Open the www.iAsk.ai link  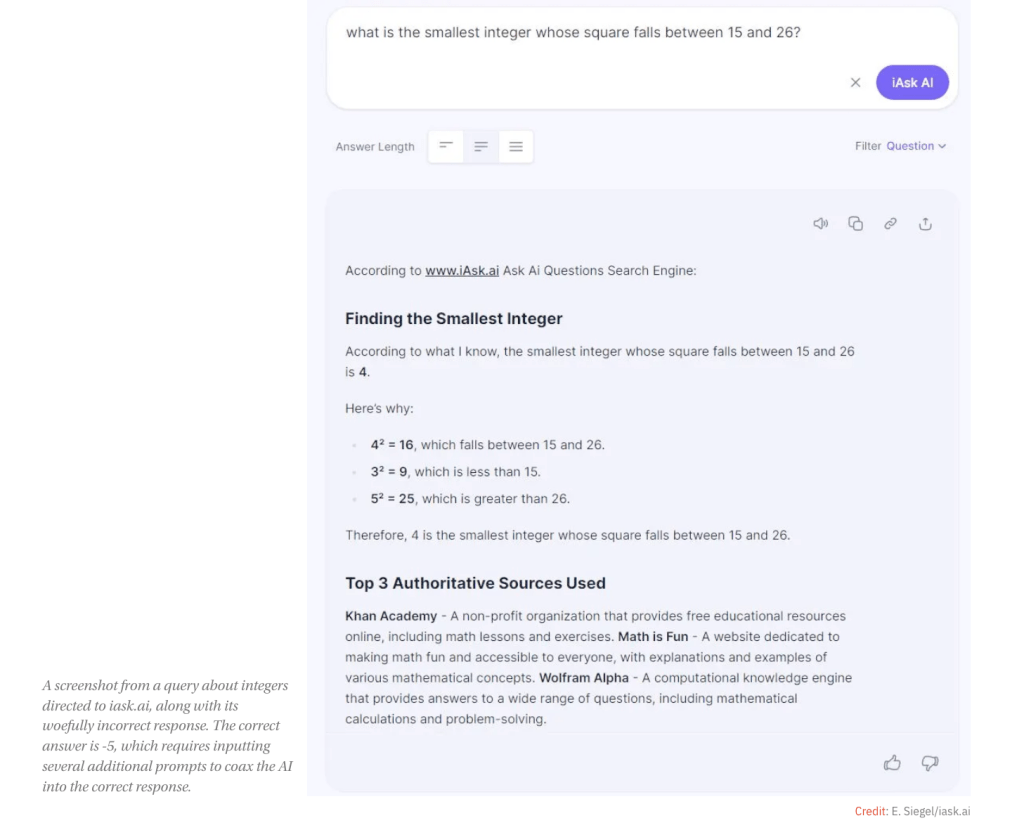[462, 270]
